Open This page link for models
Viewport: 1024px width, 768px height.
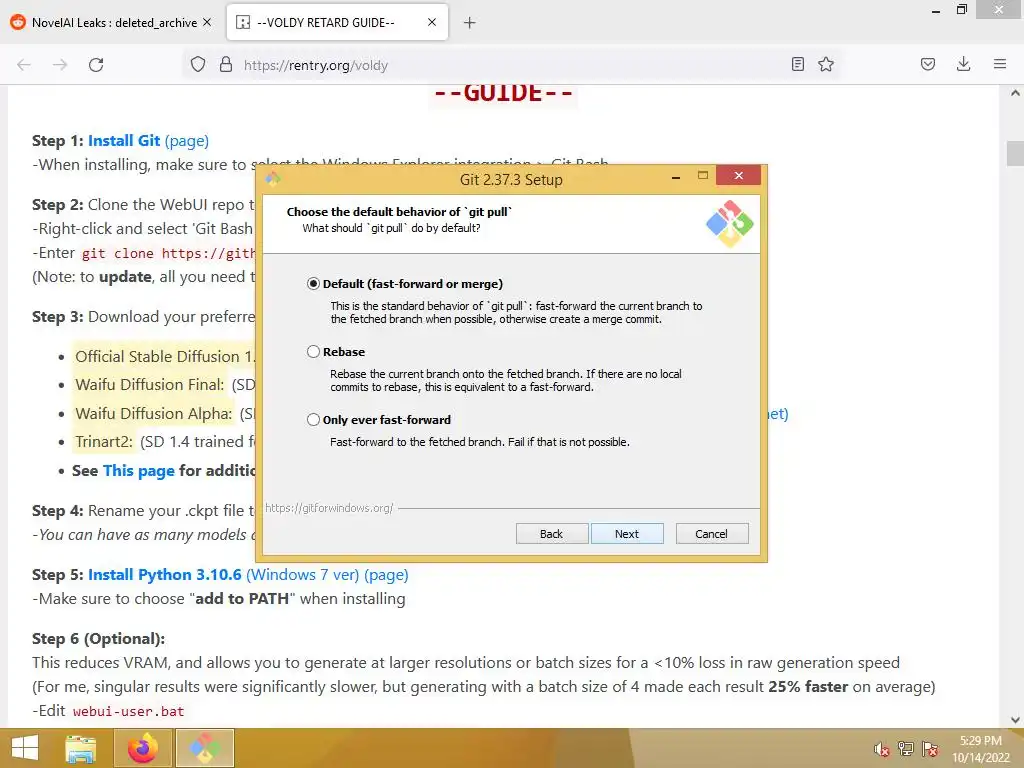[138, 471]
